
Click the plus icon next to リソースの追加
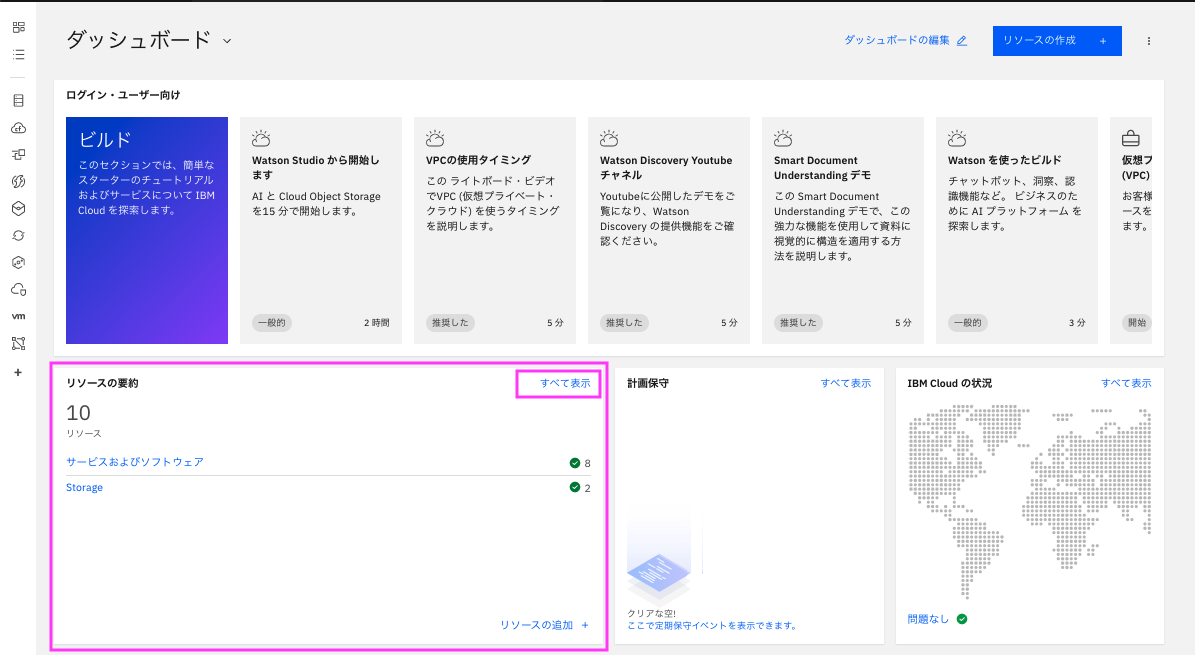585,625
